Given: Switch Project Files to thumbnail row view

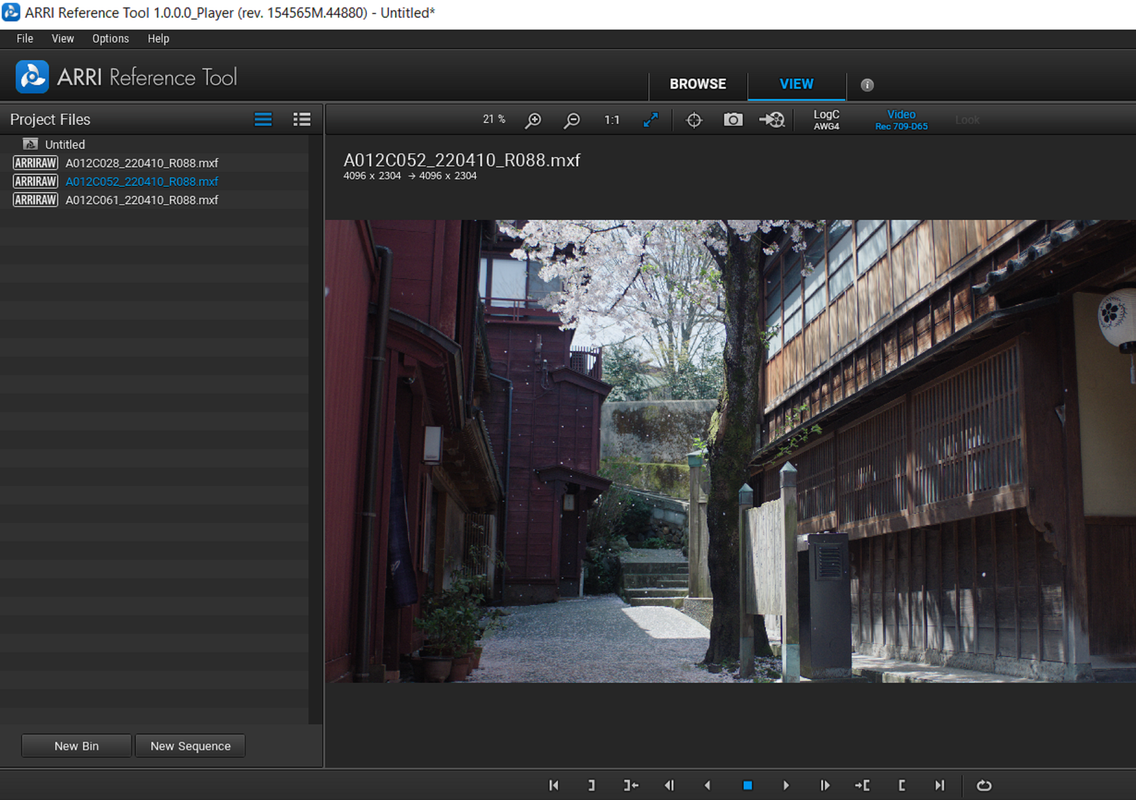Looking at the screenshot, I should coord(263,120).
